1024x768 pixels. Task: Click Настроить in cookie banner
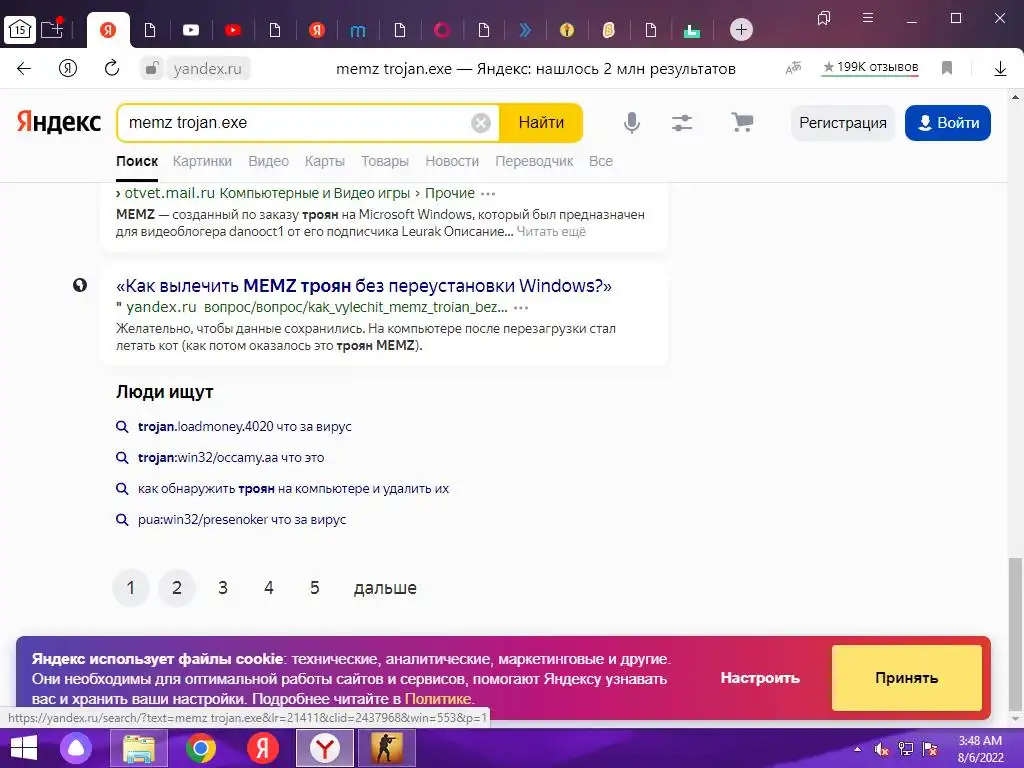(x=760, y=678)
